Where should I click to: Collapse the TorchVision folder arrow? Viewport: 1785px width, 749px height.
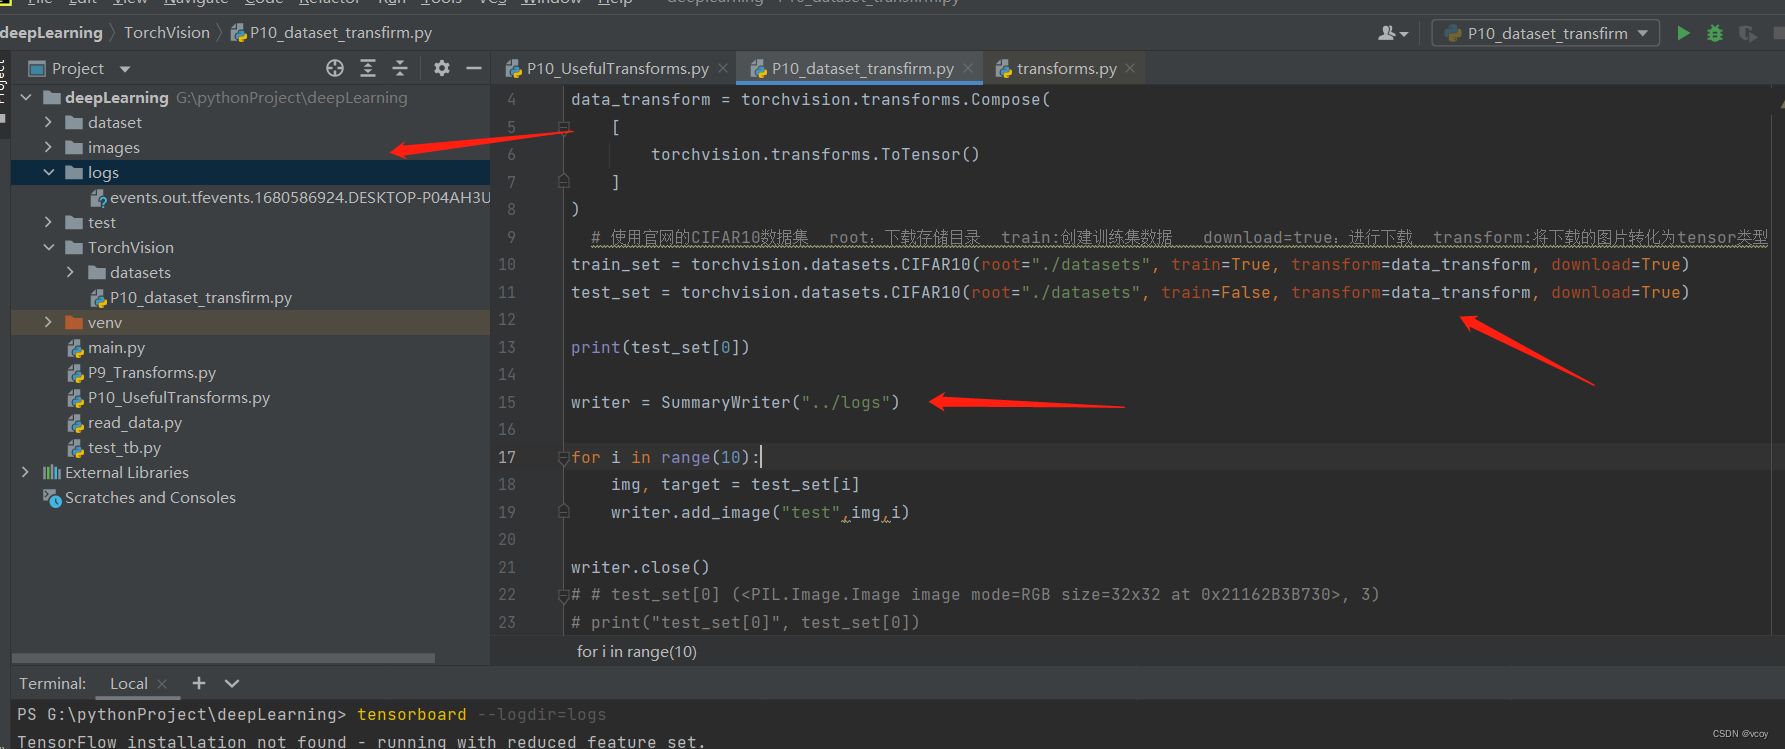point(48,247)
